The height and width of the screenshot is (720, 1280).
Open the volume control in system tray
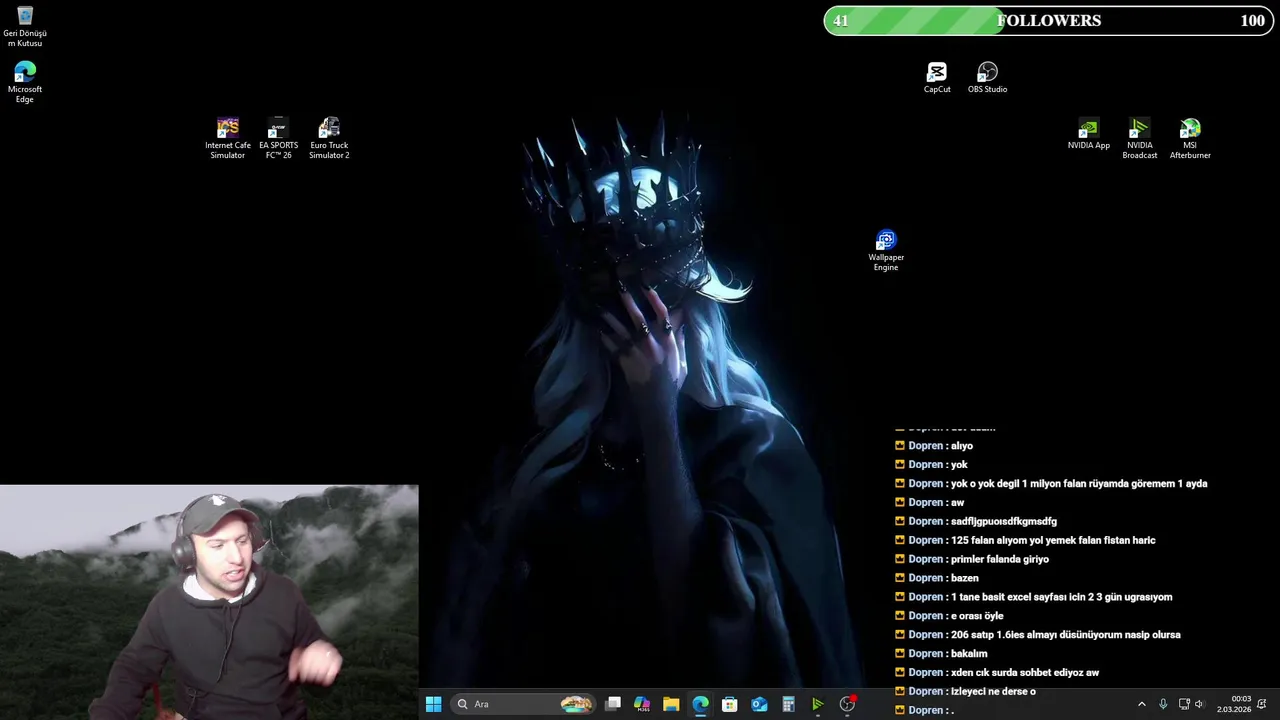1200,704
